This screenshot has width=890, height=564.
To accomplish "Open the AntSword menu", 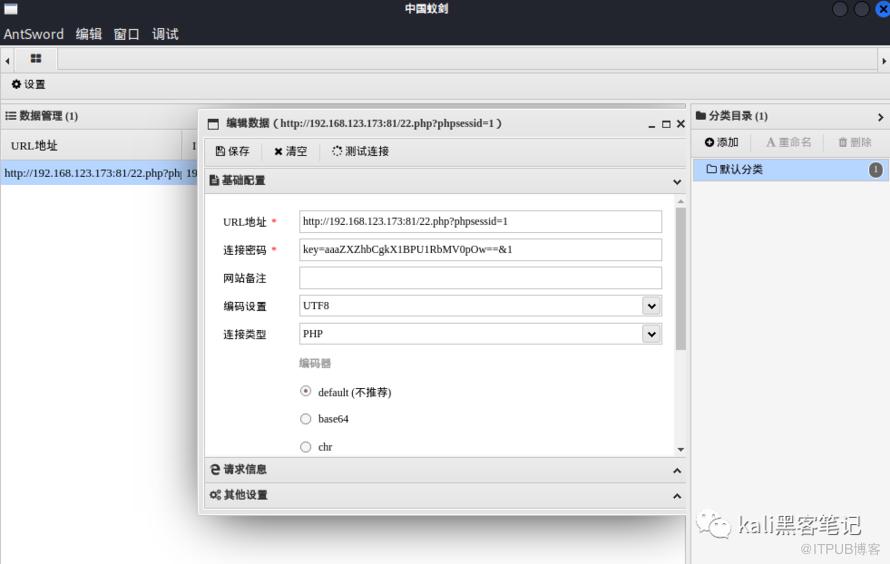I will (33, 34).
